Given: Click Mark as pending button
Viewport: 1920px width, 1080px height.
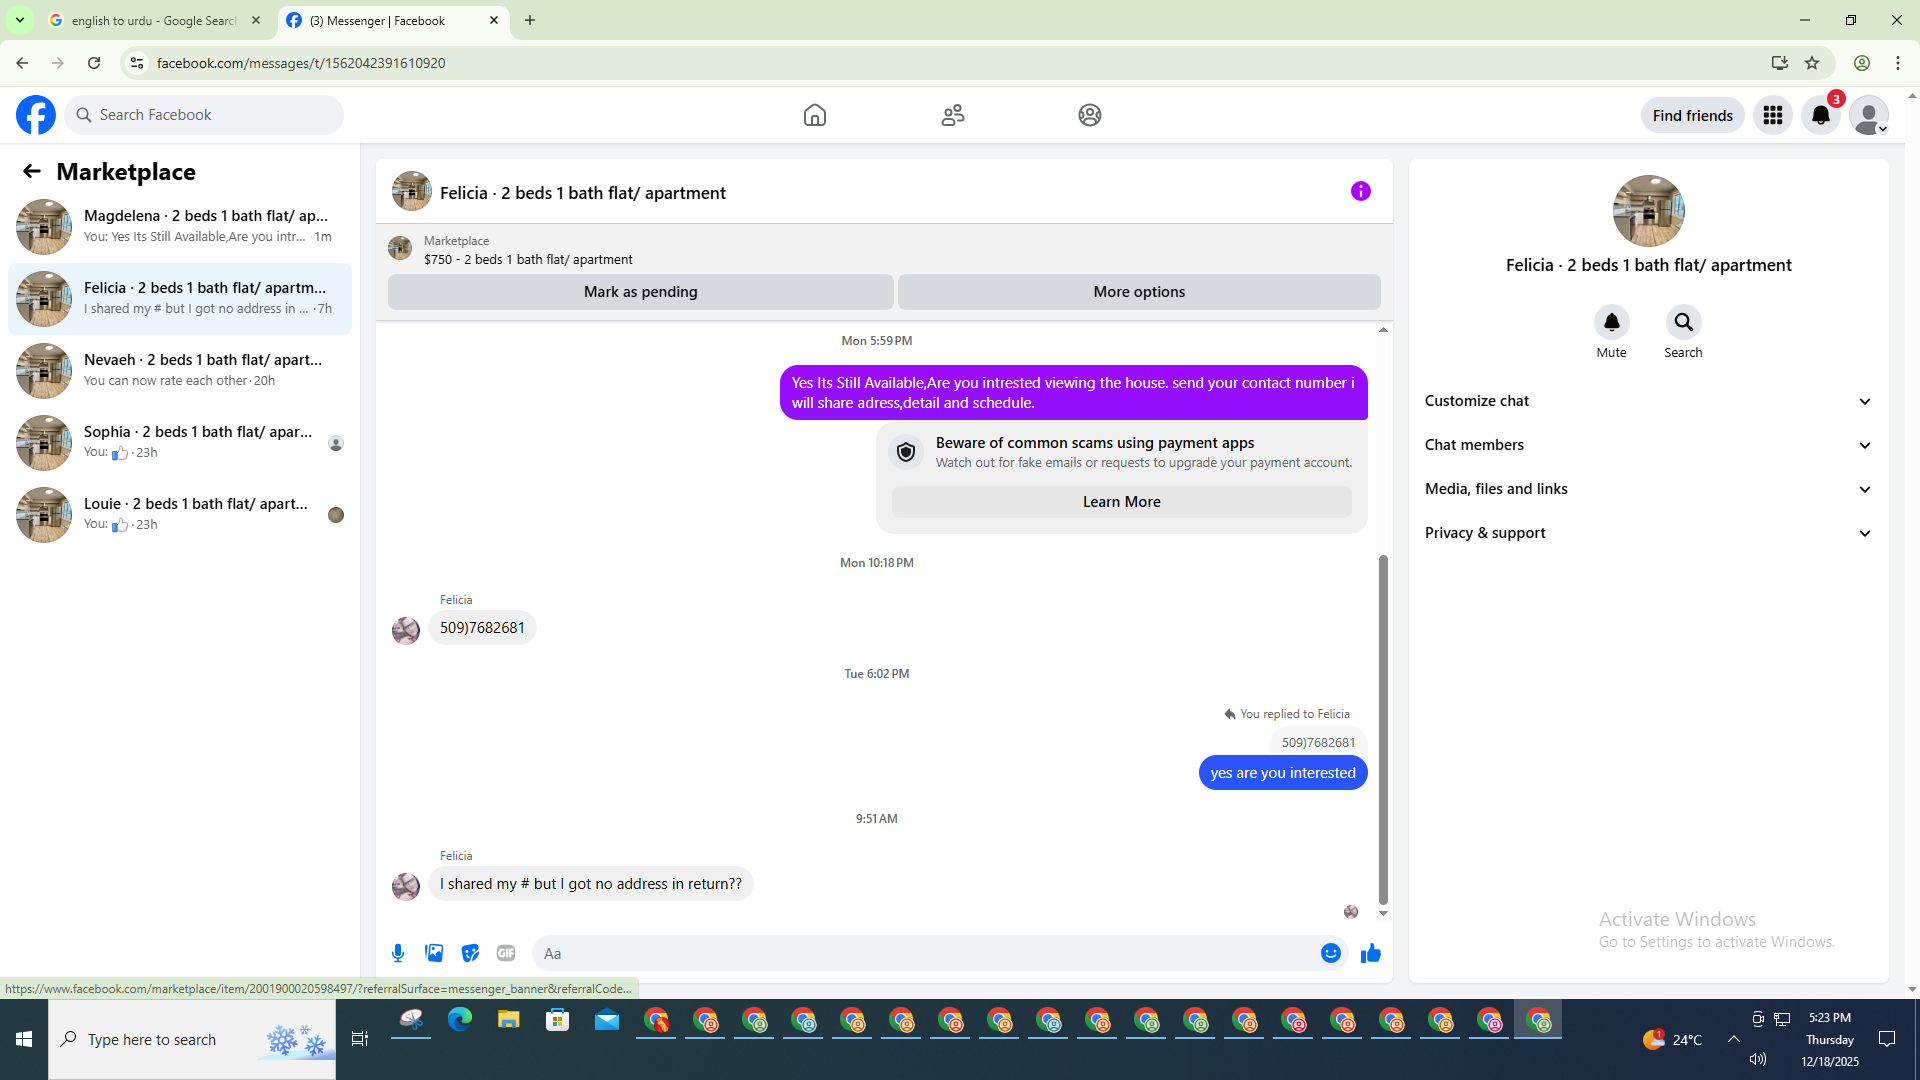Looking at the screenshot, I should click(641, 292).
